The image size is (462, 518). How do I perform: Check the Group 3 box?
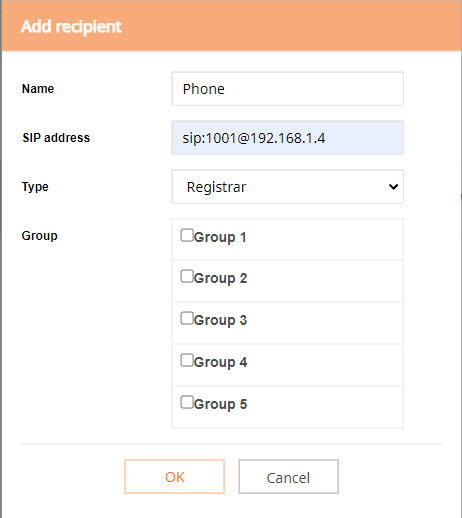[x=187, y=318]
